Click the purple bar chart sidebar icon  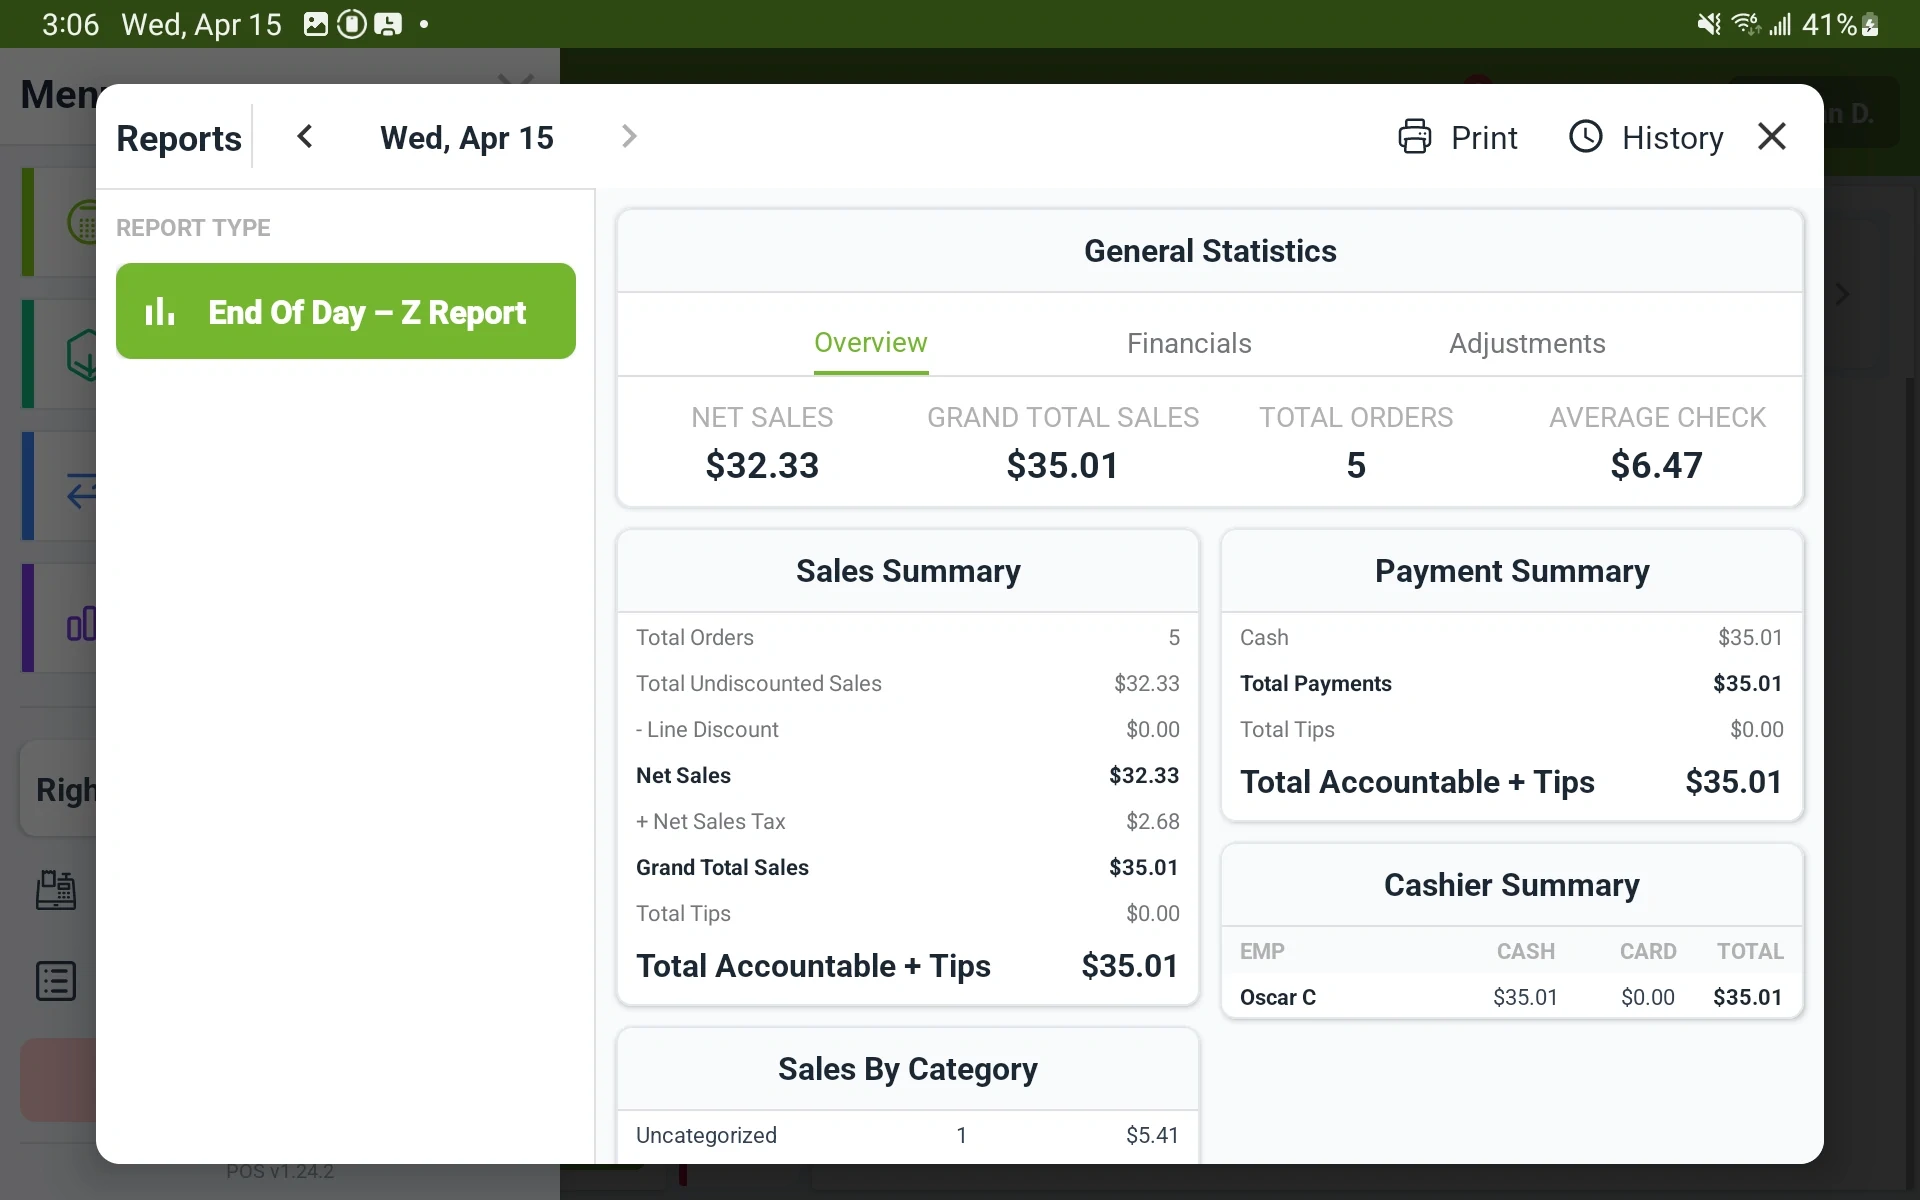pyautogui.click(x=80, y=624)
